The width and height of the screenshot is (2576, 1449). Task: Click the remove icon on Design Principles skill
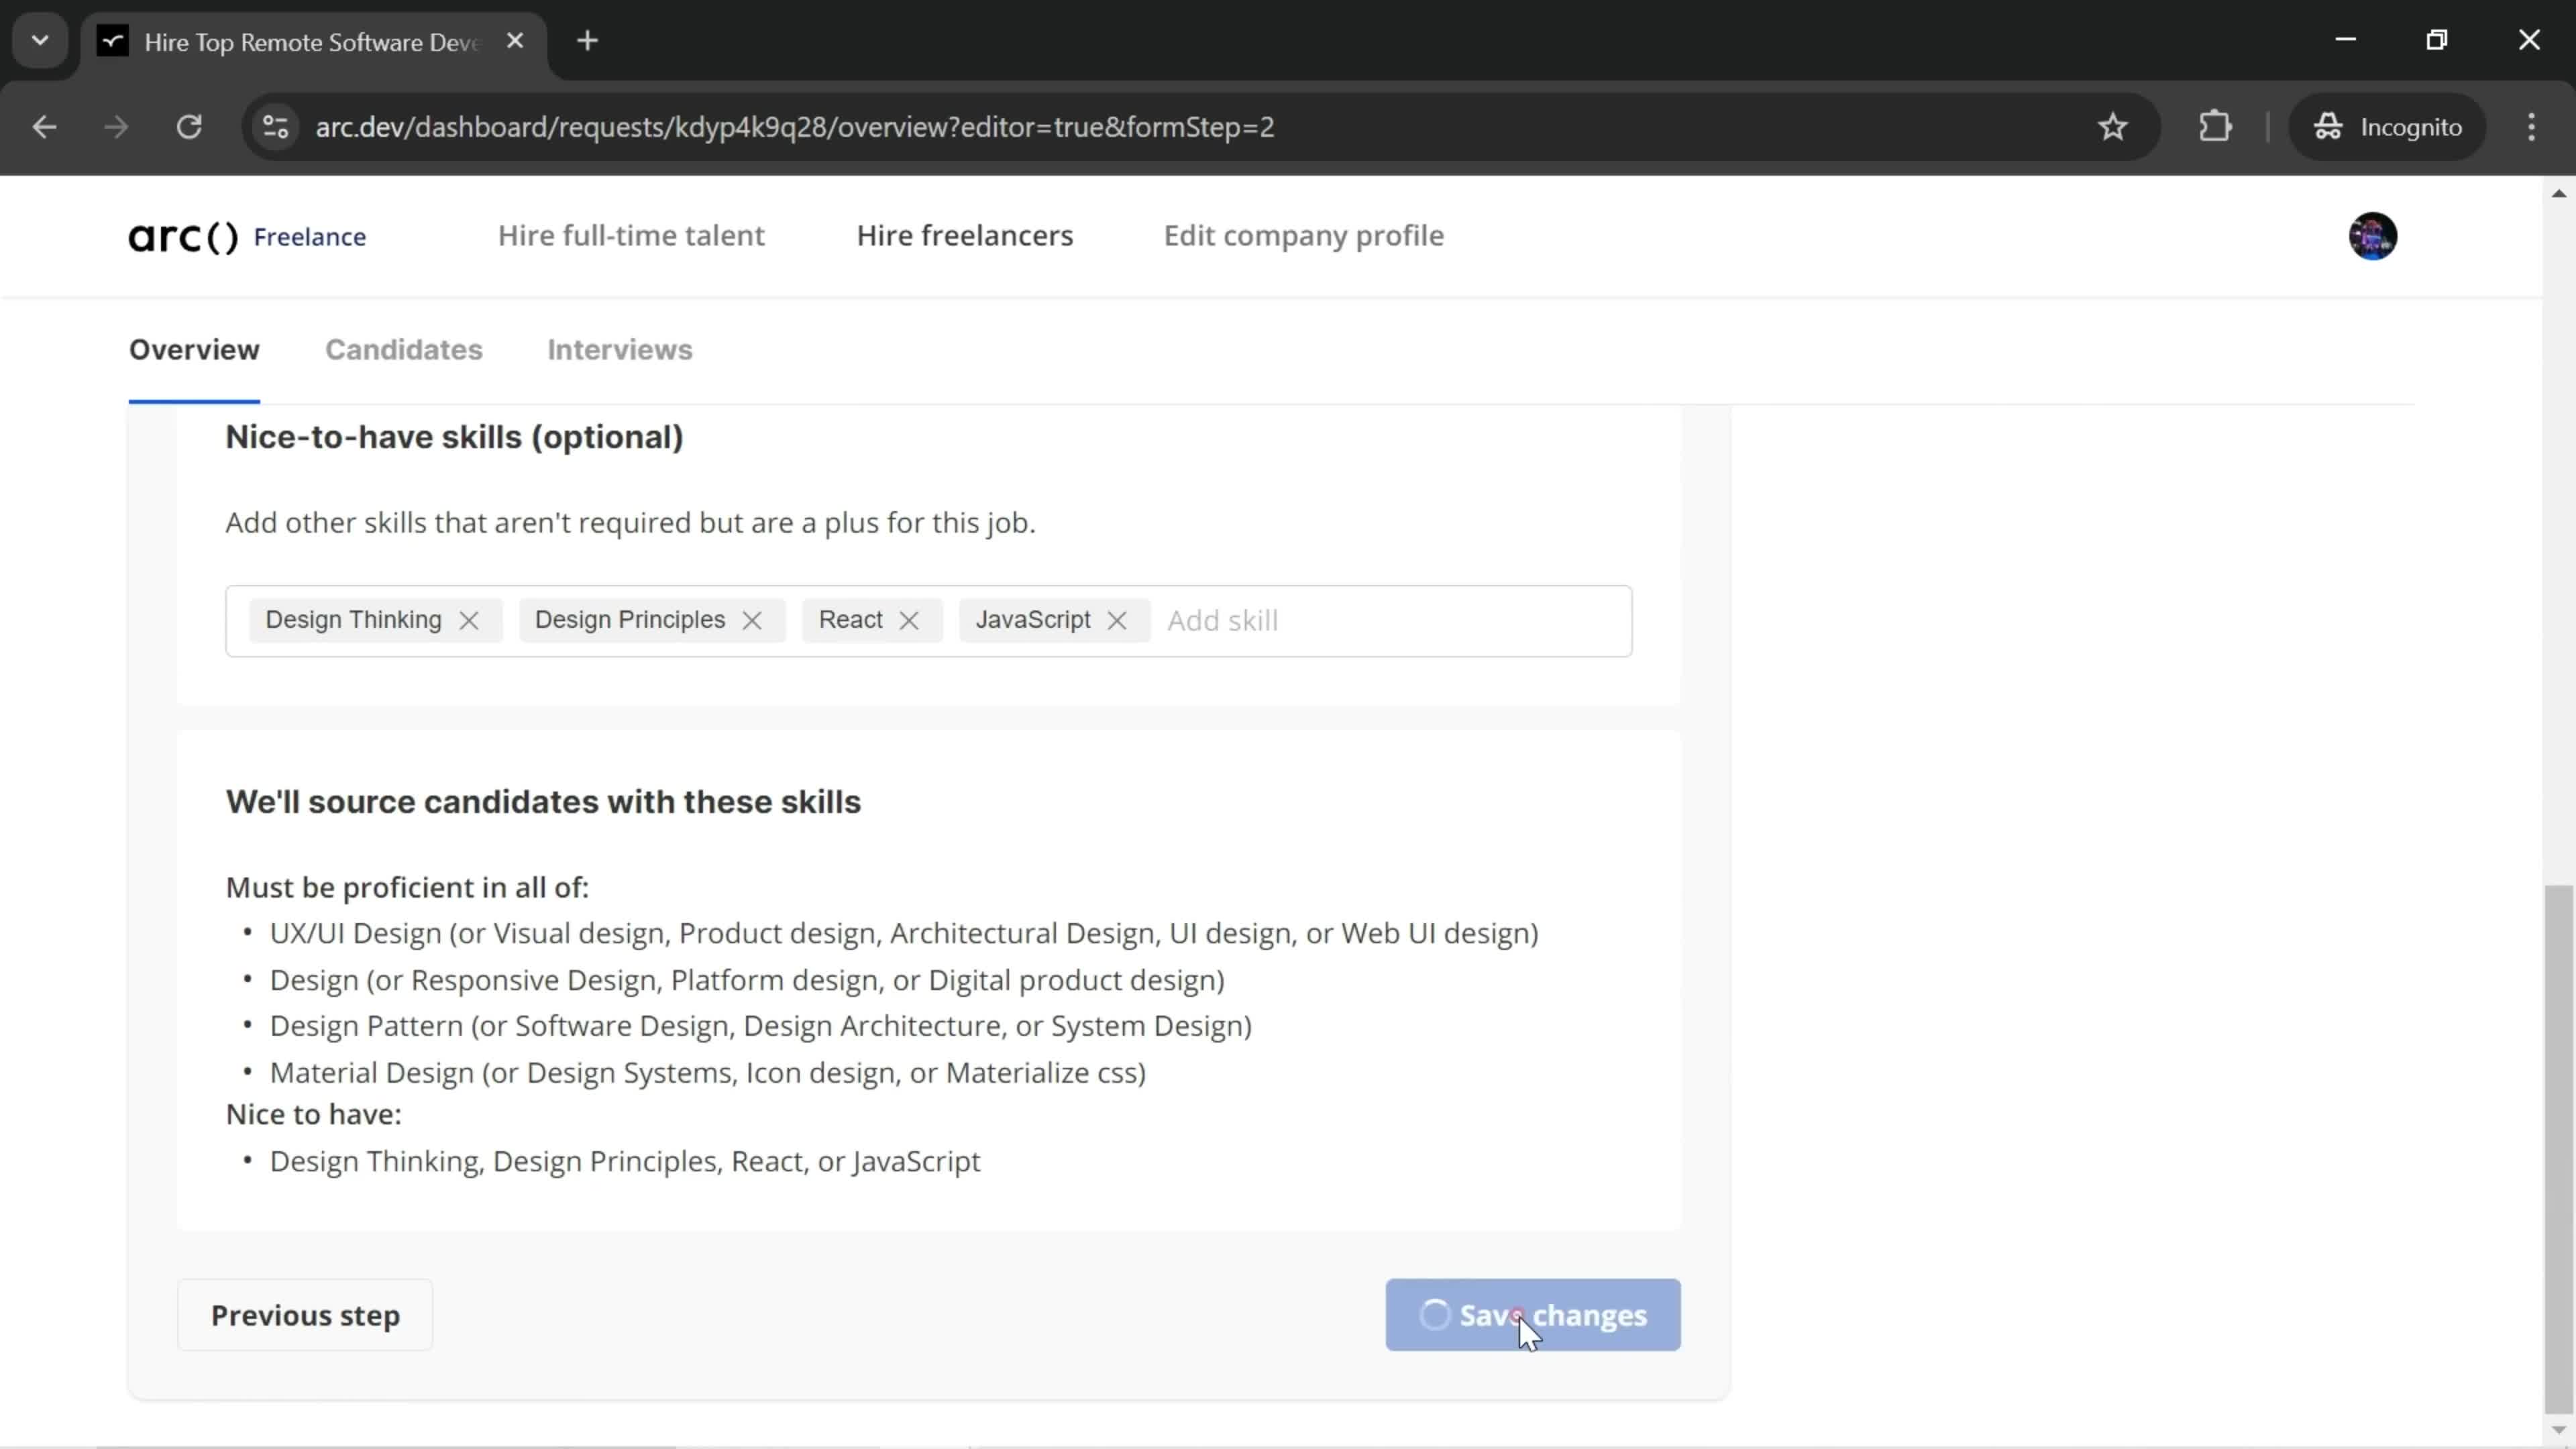tap(752, 619)
